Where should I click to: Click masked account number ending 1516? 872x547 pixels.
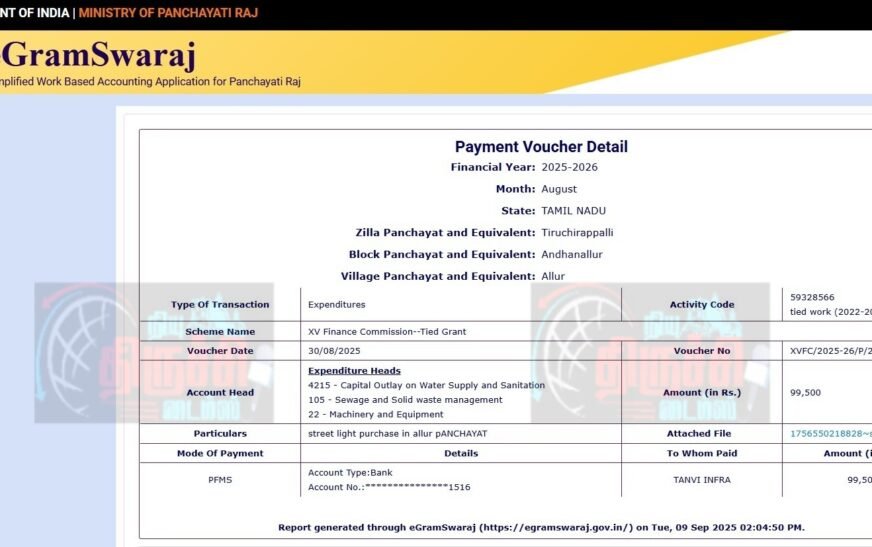(x=389, y=487)
